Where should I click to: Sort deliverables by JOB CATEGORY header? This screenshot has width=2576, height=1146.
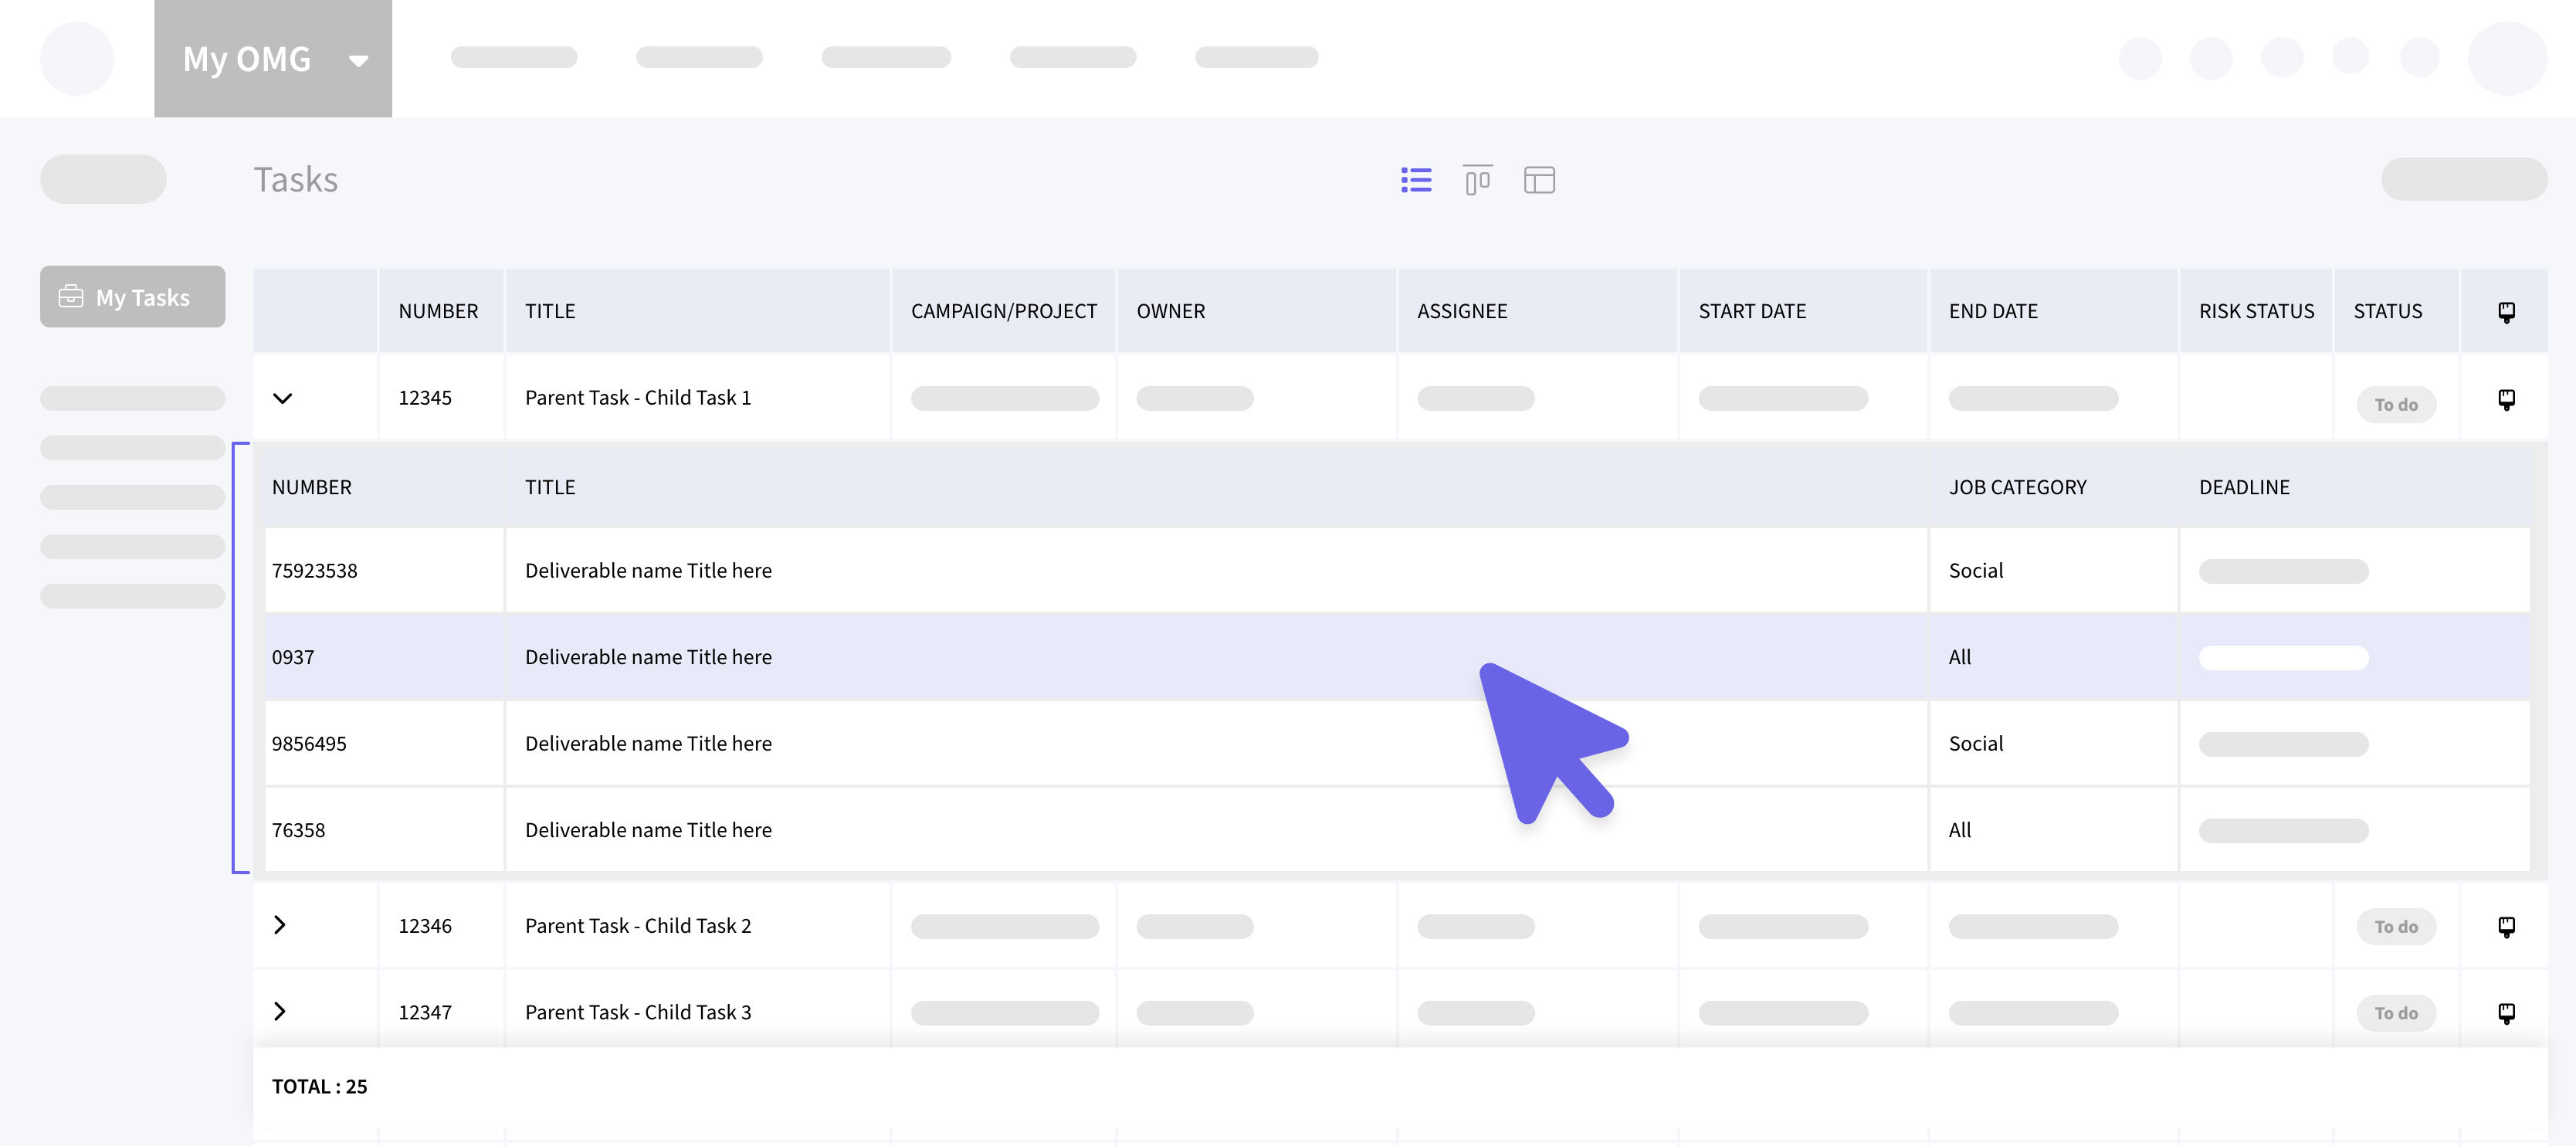pos(2017,487)
